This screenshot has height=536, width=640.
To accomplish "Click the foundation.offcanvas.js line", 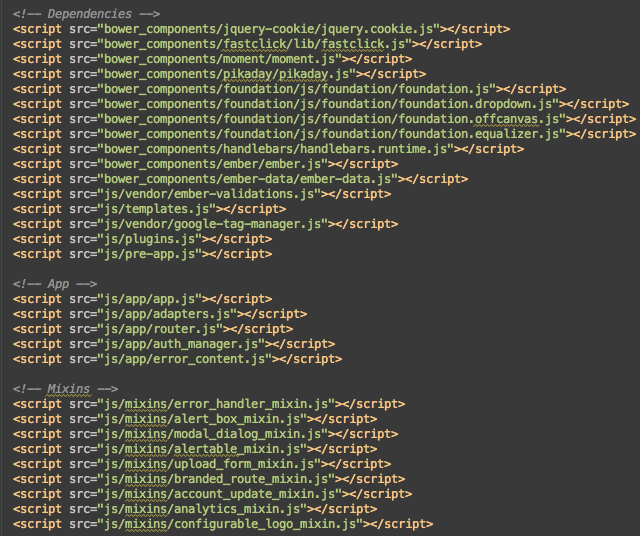I will point(324,119).
